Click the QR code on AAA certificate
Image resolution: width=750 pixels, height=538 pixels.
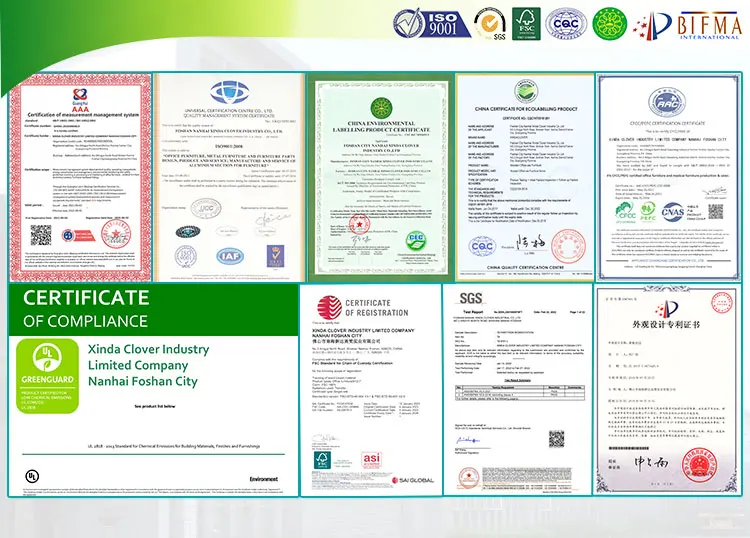click(x=41, y=235)
